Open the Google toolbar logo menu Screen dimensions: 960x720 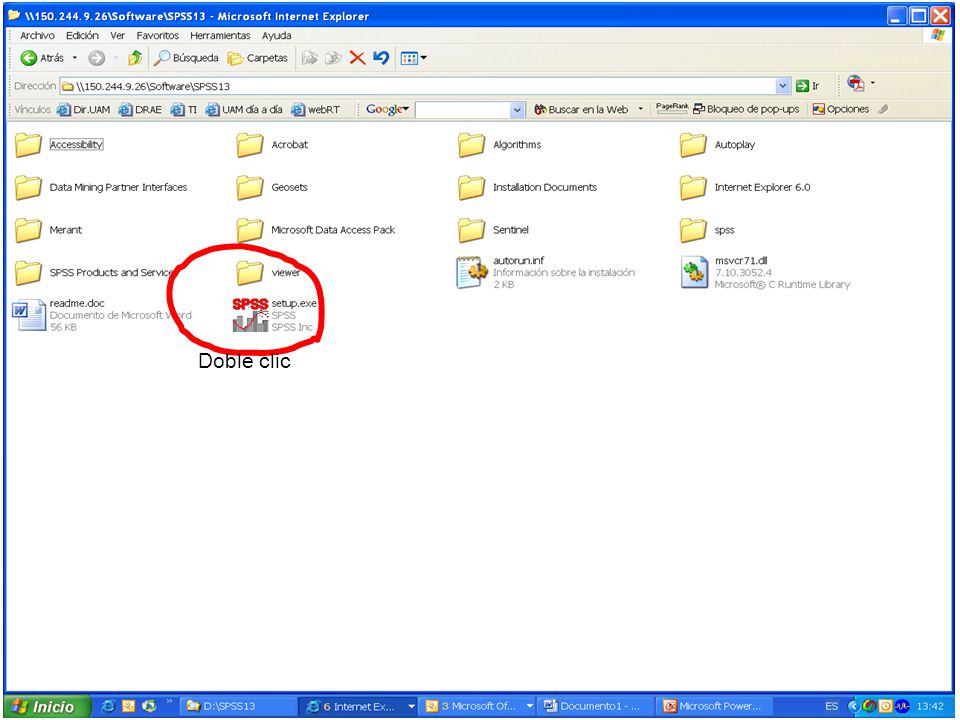[387, 110]
